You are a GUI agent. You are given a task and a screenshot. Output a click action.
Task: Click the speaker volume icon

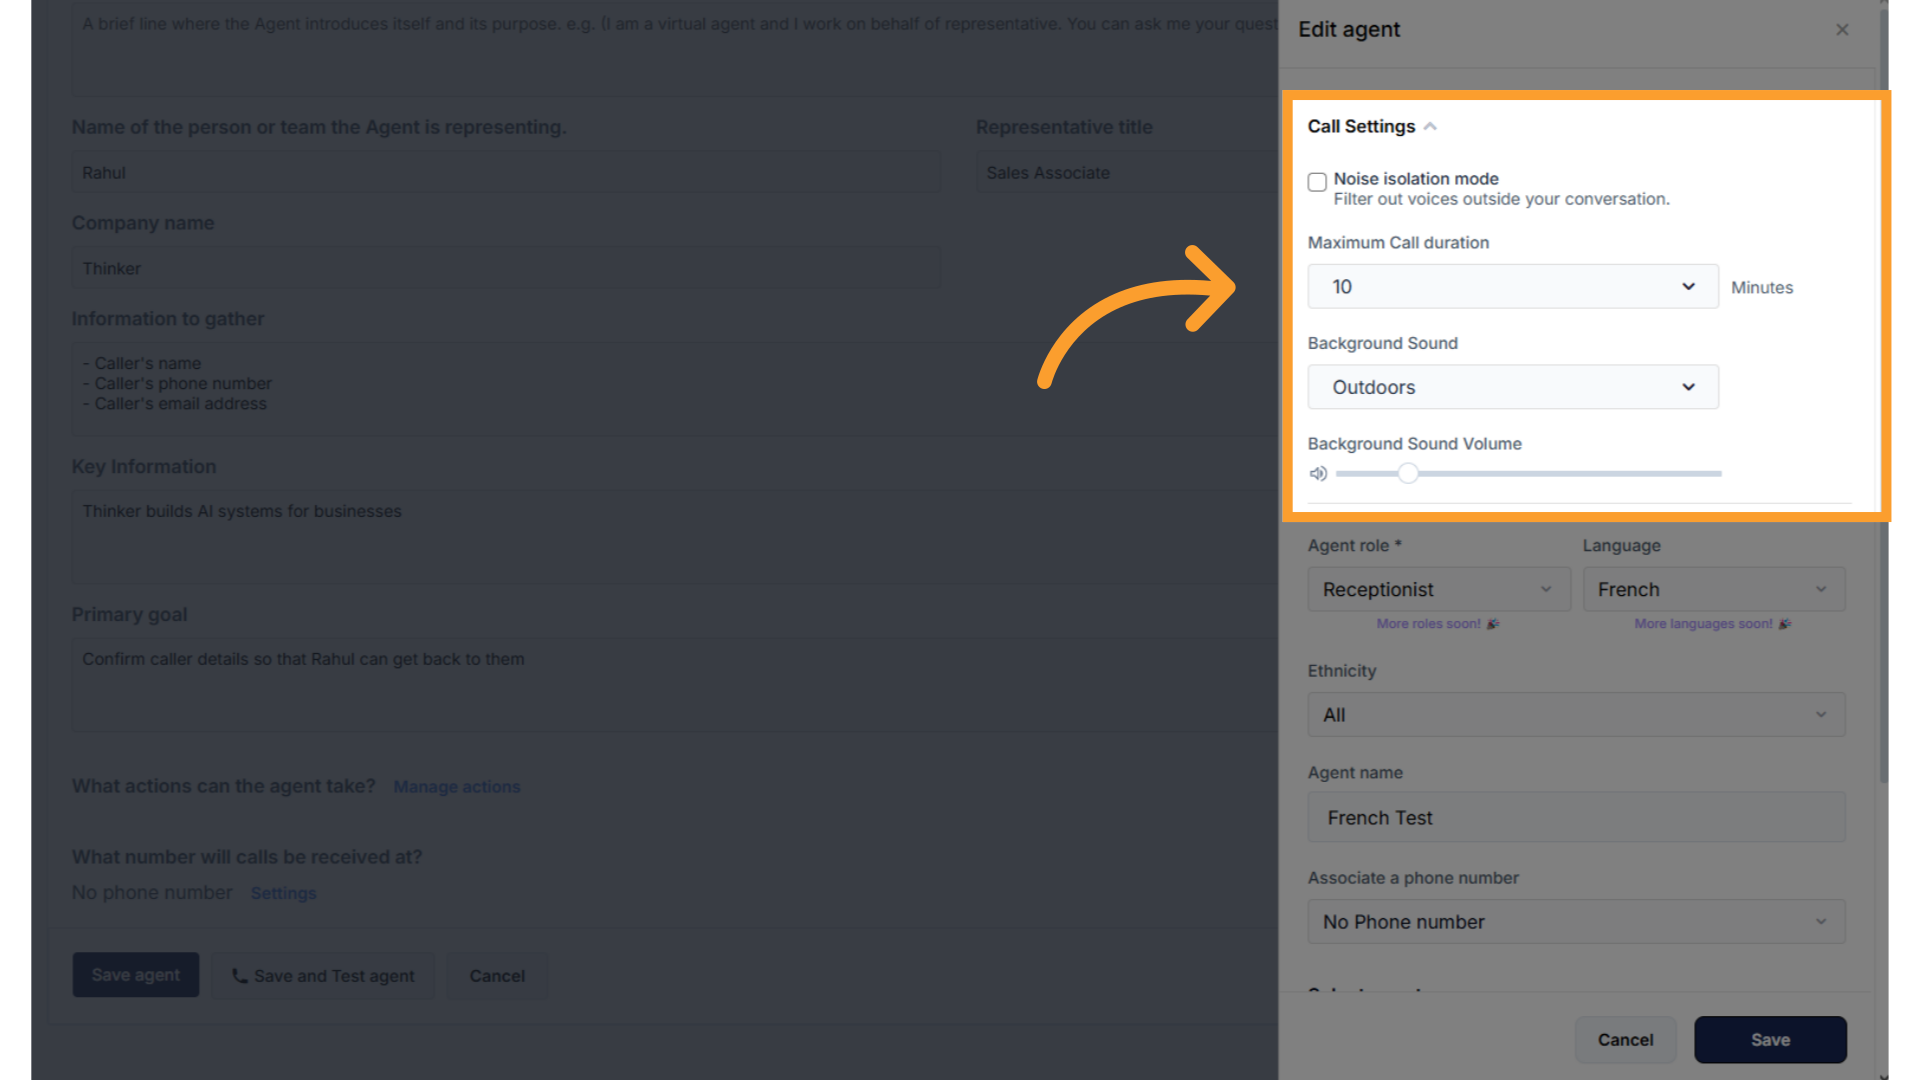[x=1318, y=474]
